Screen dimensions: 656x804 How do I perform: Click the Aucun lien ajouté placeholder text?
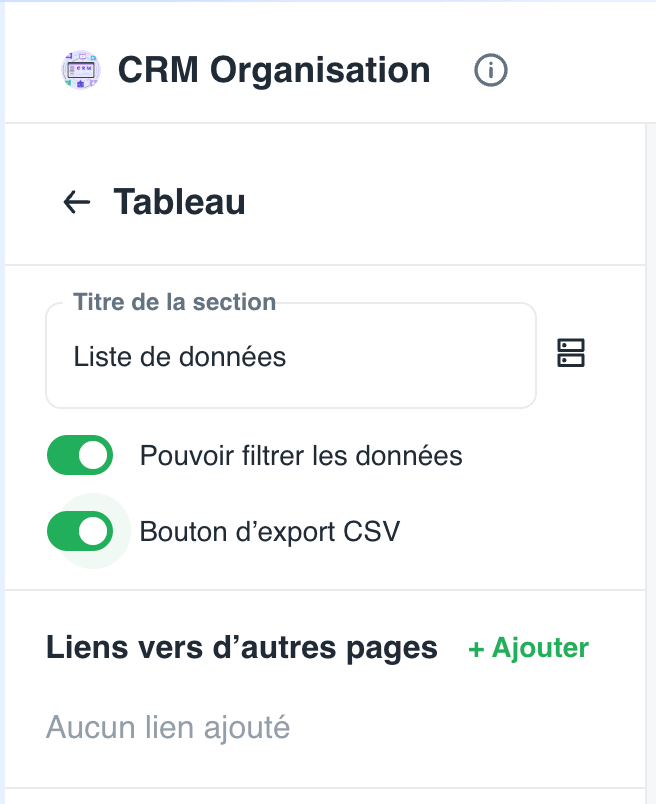point(168,727)
